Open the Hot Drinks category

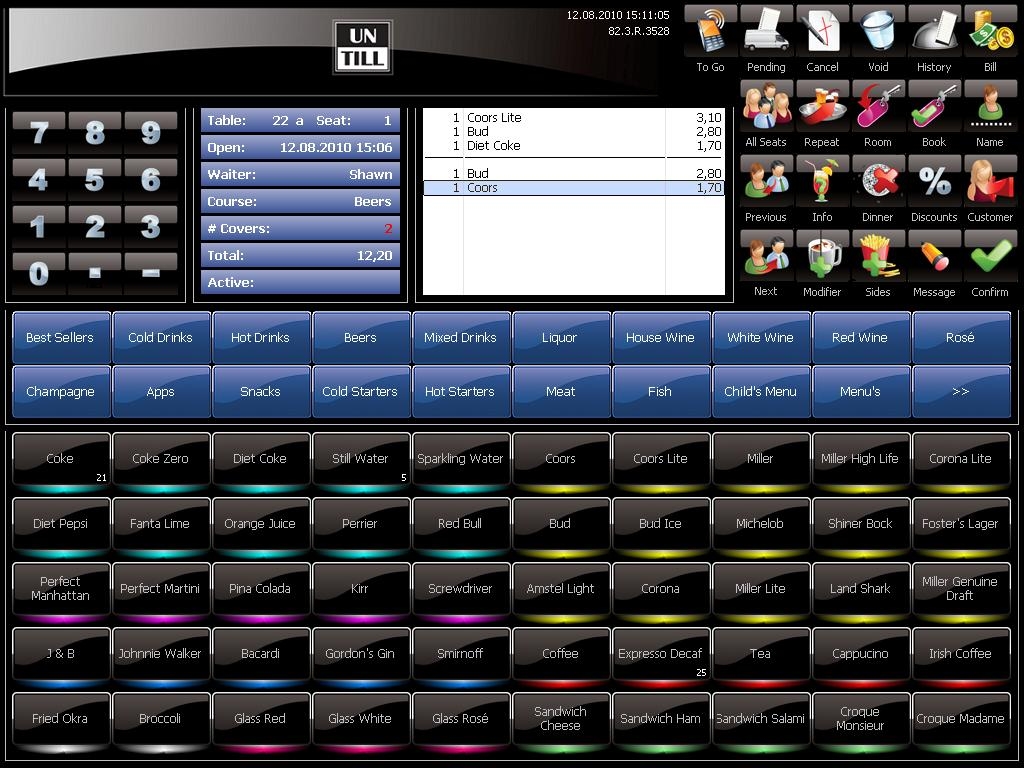coord(260,338)
